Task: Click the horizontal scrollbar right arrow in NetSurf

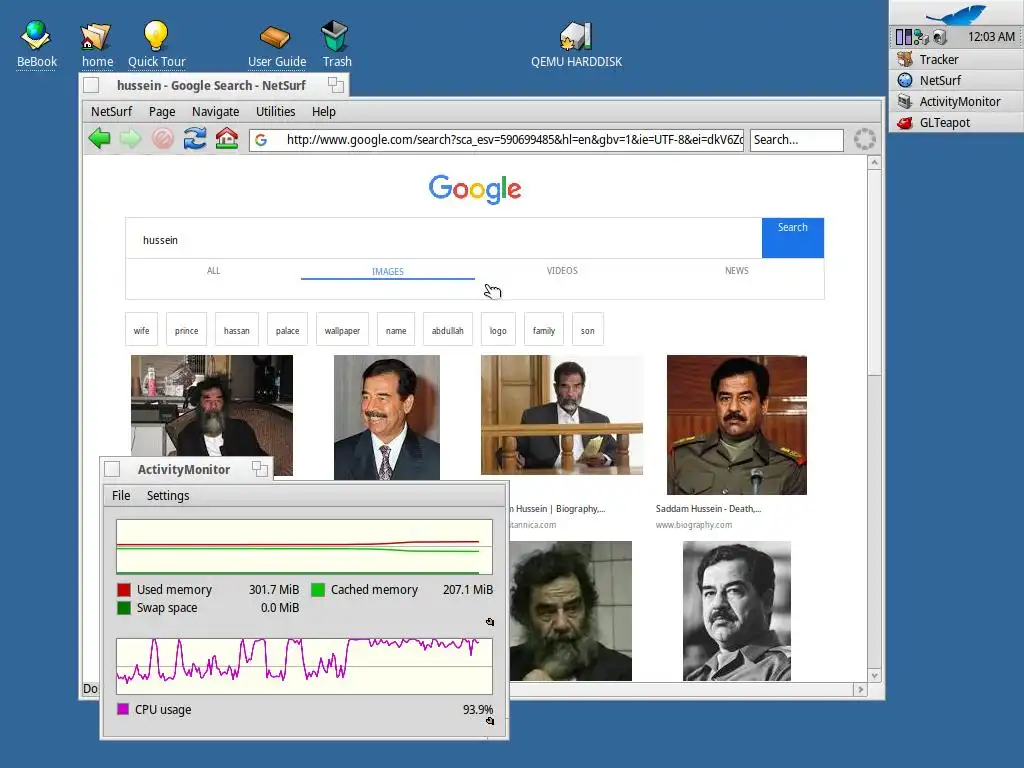Action: coord(861,689)
